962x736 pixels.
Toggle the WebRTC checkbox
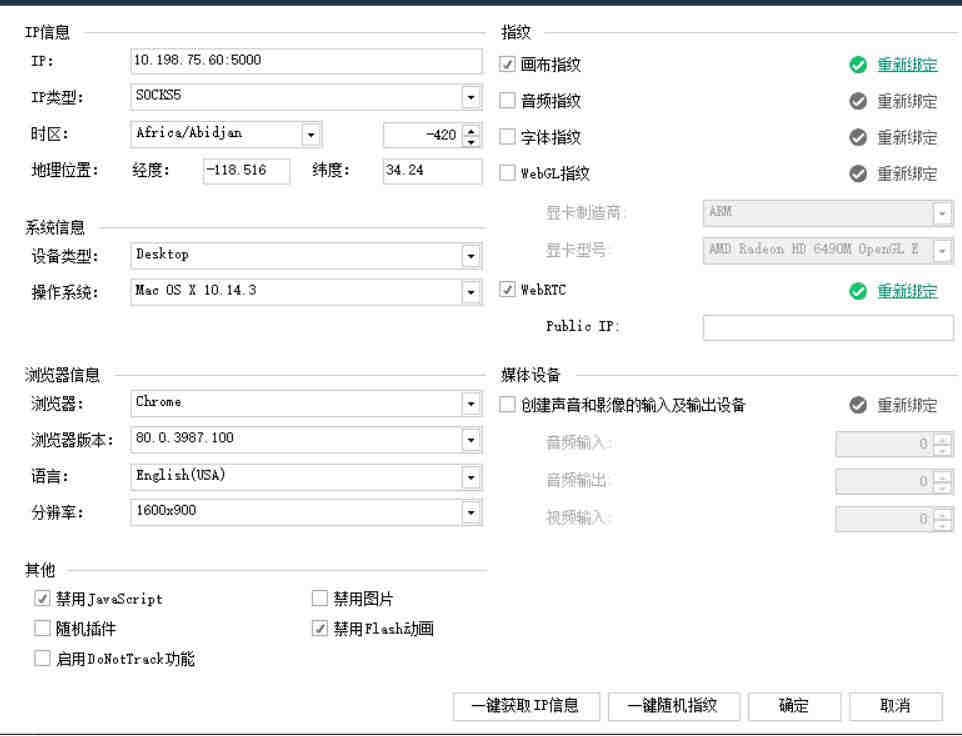(507, 289)
